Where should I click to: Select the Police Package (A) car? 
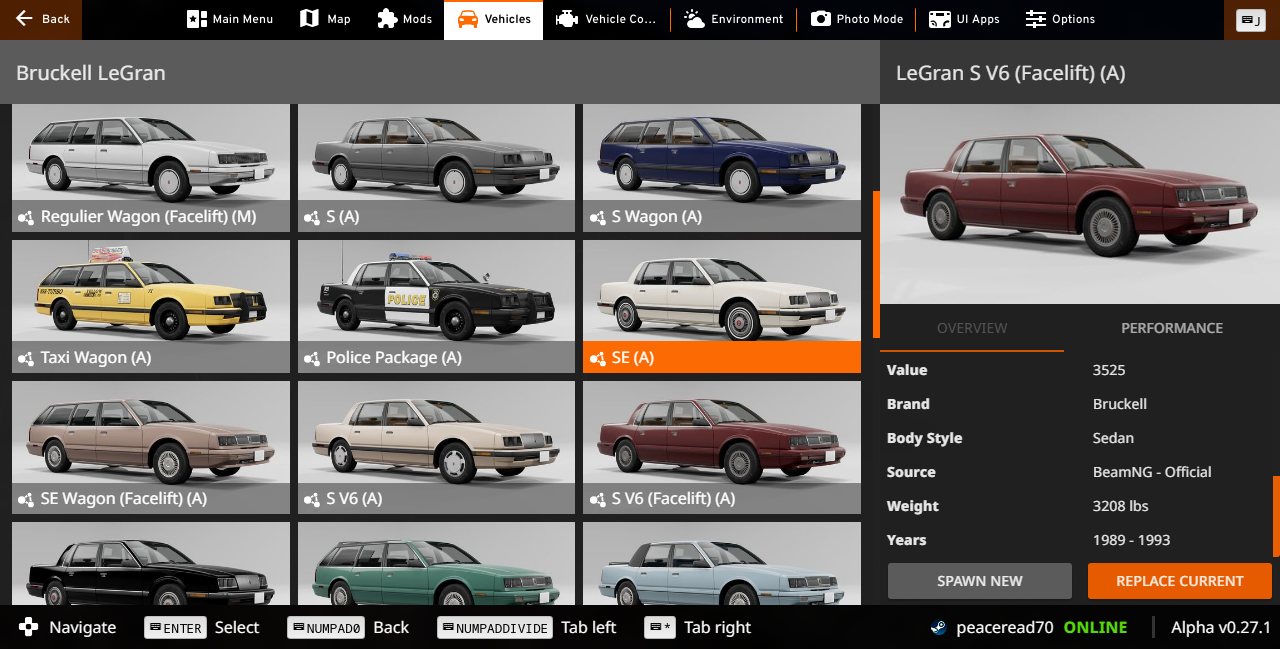point(436,306)
